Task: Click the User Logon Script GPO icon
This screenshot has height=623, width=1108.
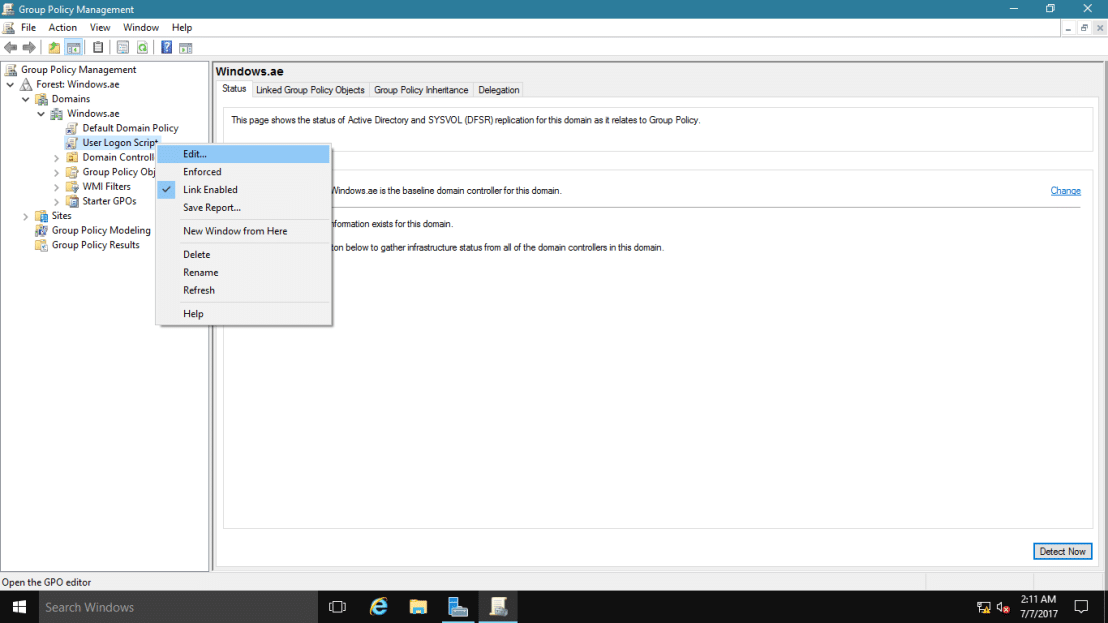Action: tap(71, 143)
